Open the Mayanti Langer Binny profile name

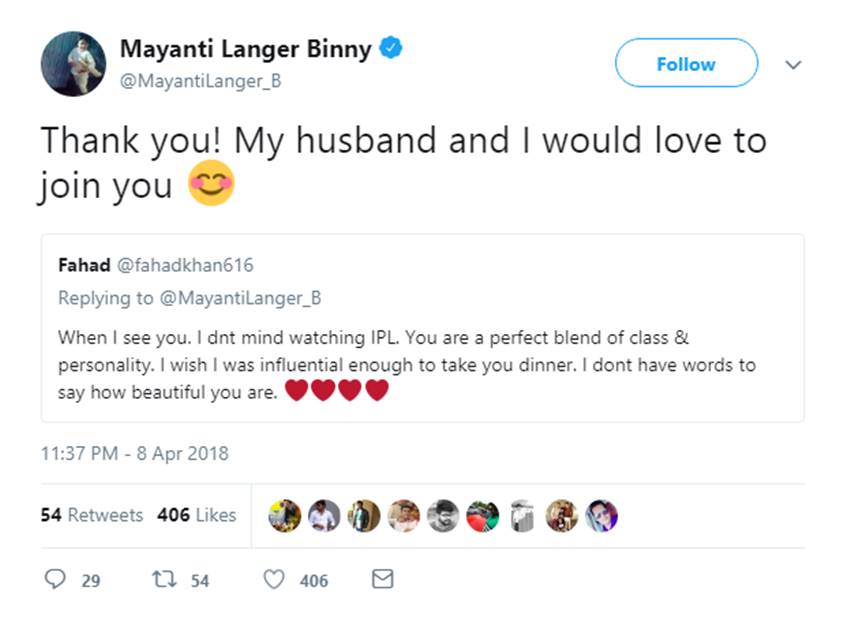(x=245, y=48)
